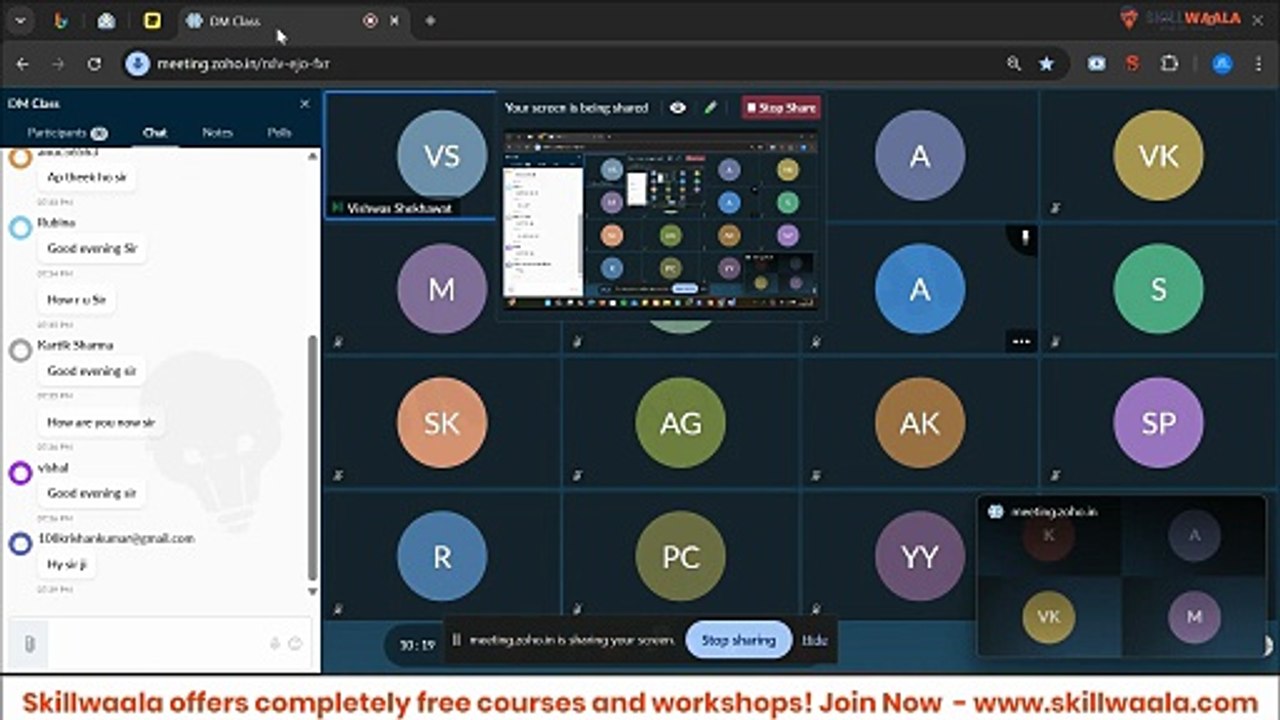Open the camera extension icon
Image resolution: width=1280 pixels, height=720 pixels.
click(1097, 64)
